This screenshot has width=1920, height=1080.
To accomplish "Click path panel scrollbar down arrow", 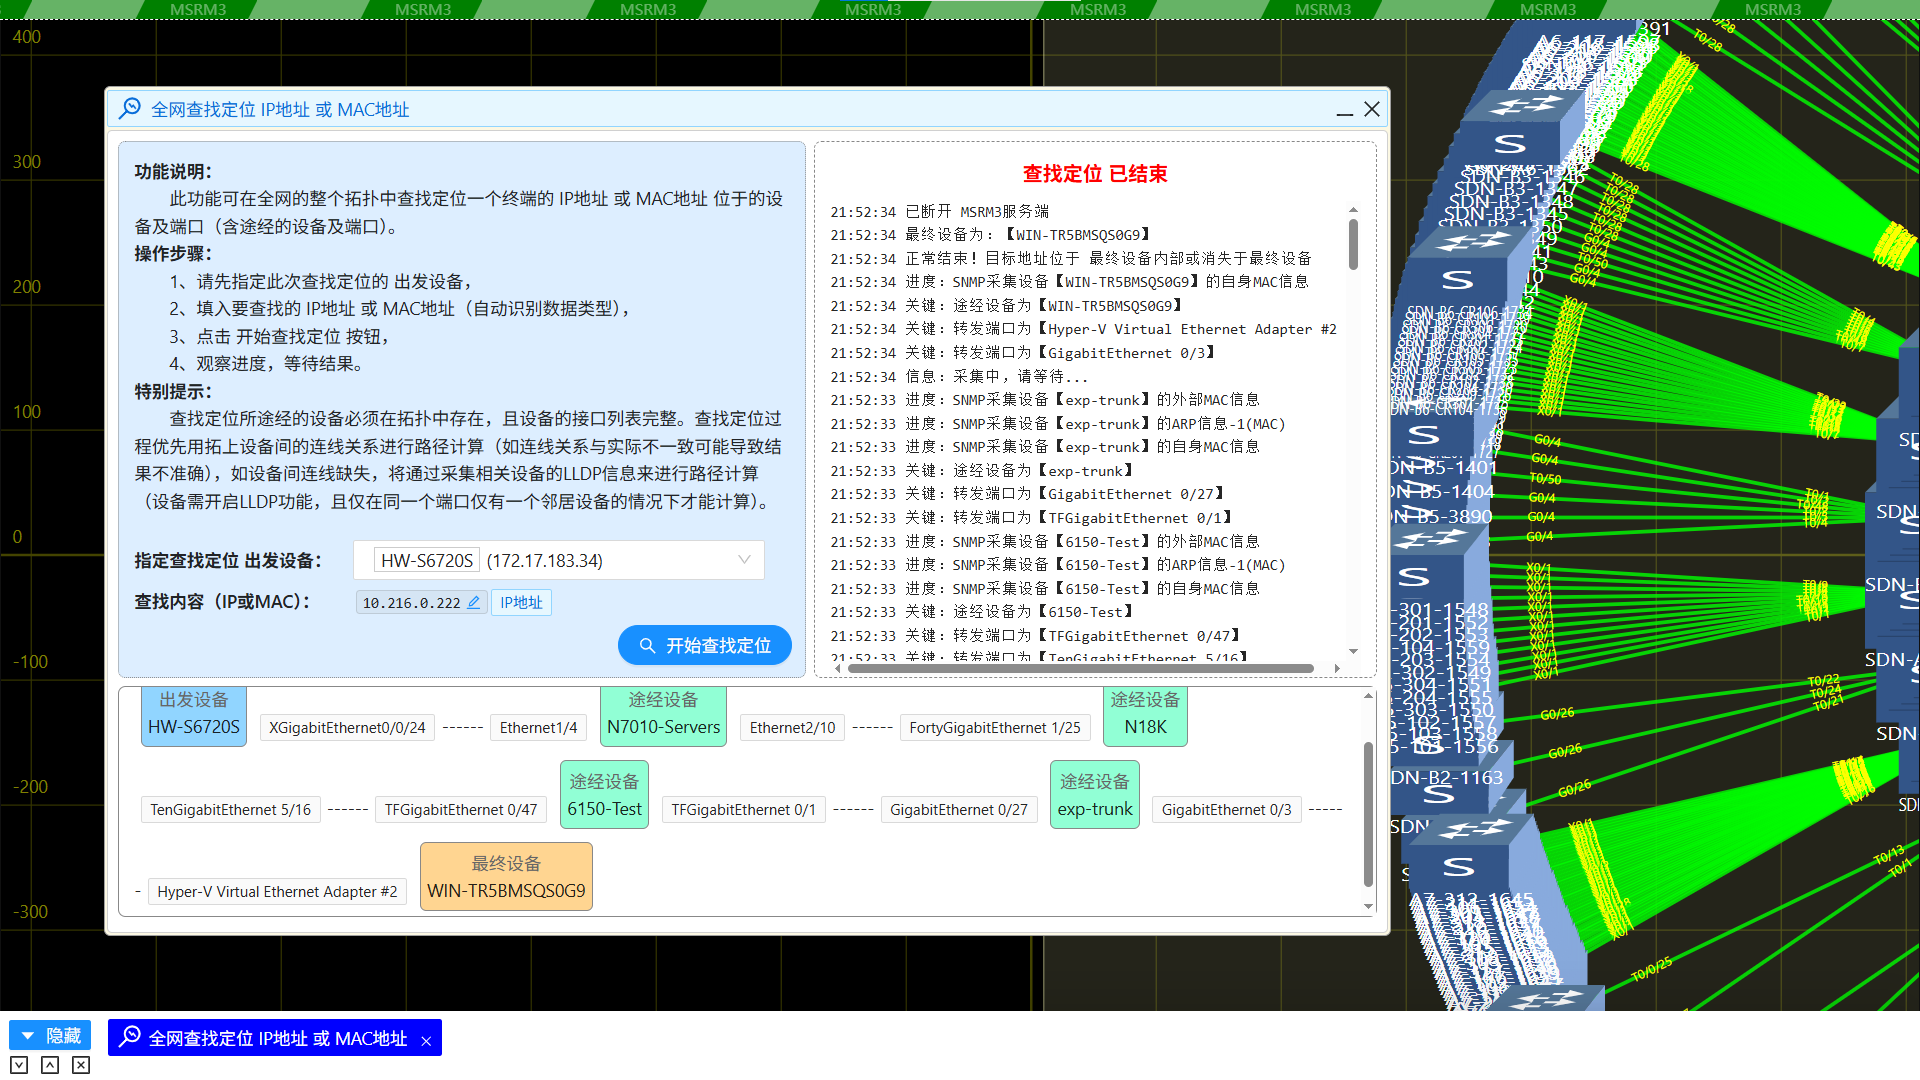I will [1368, 906].
